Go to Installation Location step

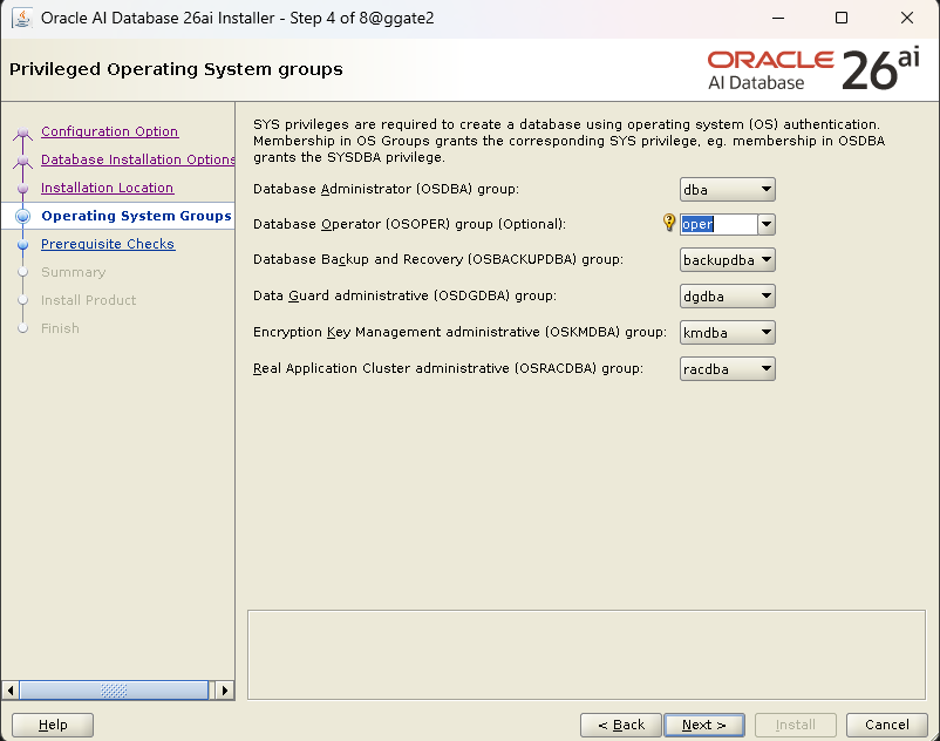click(x=107, y=188)
